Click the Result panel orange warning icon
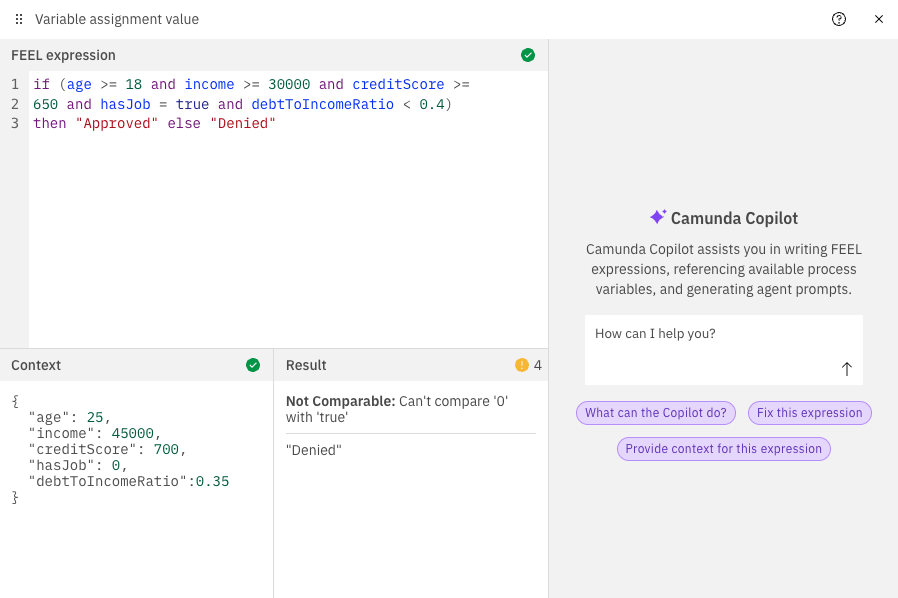The height and width of the screenshot is (598, 898). click(521, 365)
